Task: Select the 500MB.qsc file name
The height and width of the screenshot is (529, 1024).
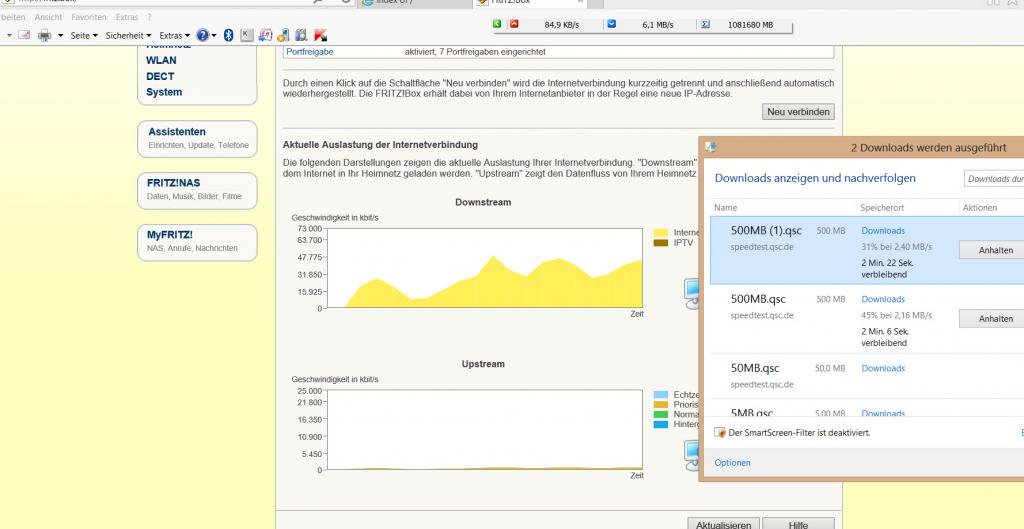Action: point(758,299)
